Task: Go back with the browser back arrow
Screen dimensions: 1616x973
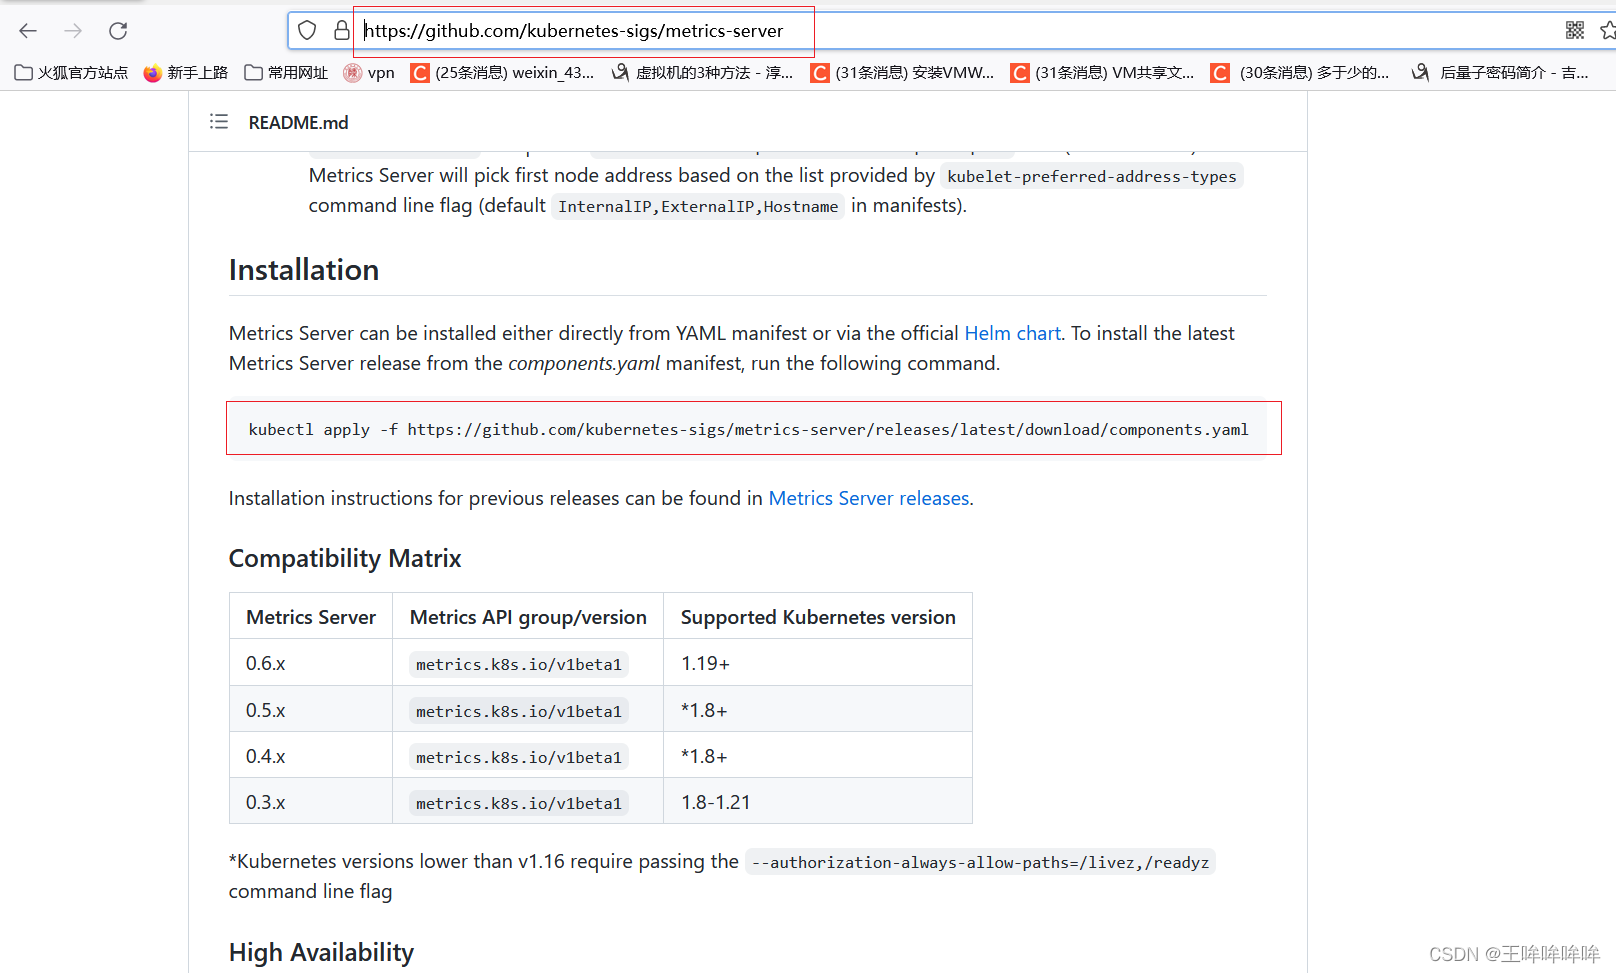Action: (x=28, y=31)
